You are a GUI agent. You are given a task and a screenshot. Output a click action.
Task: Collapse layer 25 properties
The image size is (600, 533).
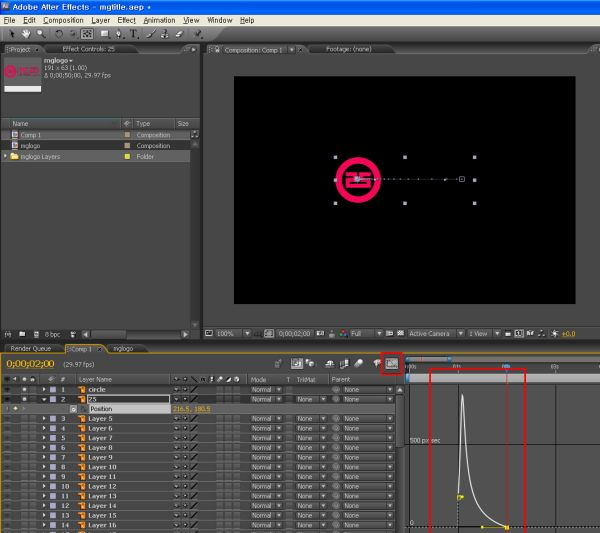pos(44,399)
